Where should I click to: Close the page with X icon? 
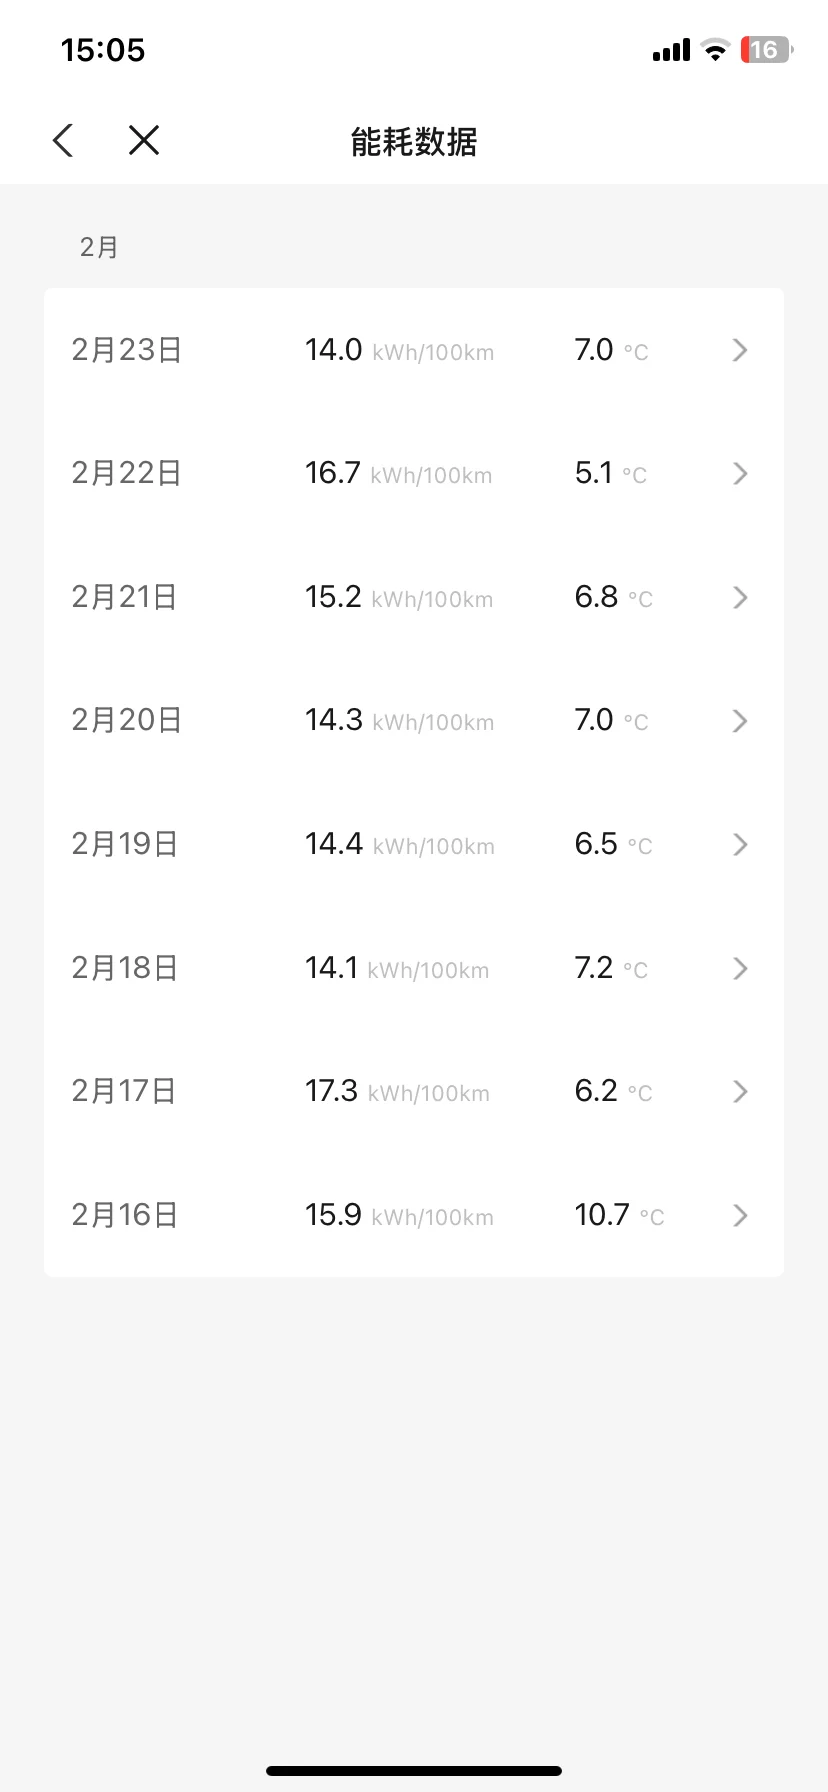click(x=144, y=140)
